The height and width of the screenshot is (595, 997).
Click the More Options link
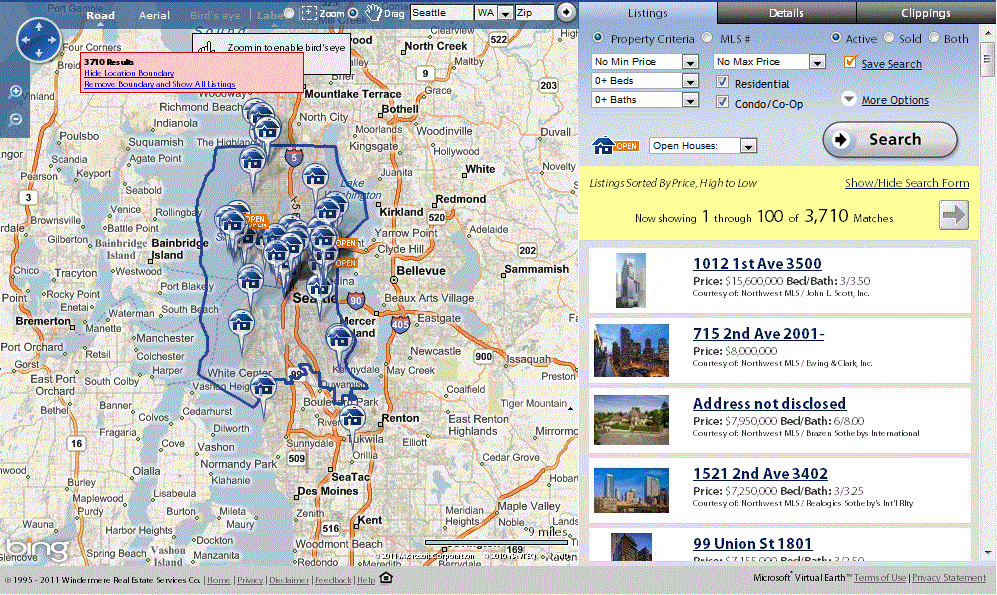(895, 100)
